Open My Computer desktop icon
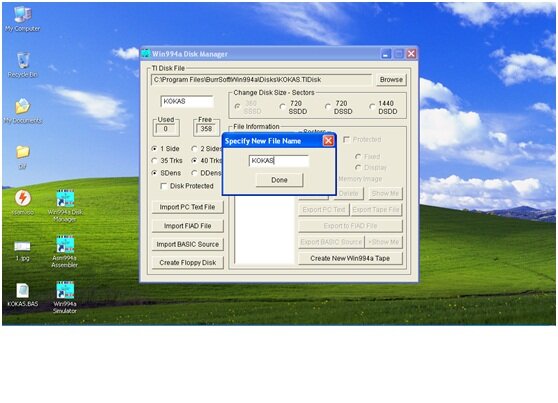 (22, 19)
